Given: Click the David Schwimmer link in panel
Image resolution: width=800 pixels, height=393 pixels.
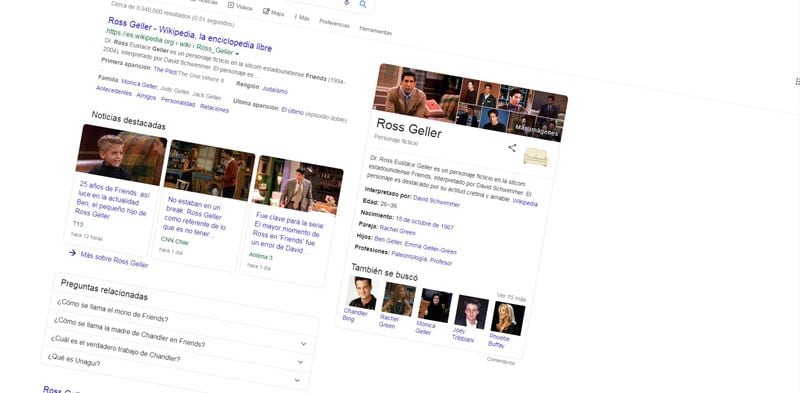Looking at the screenshot, I should pyautogui.click(x=436, y=201).
